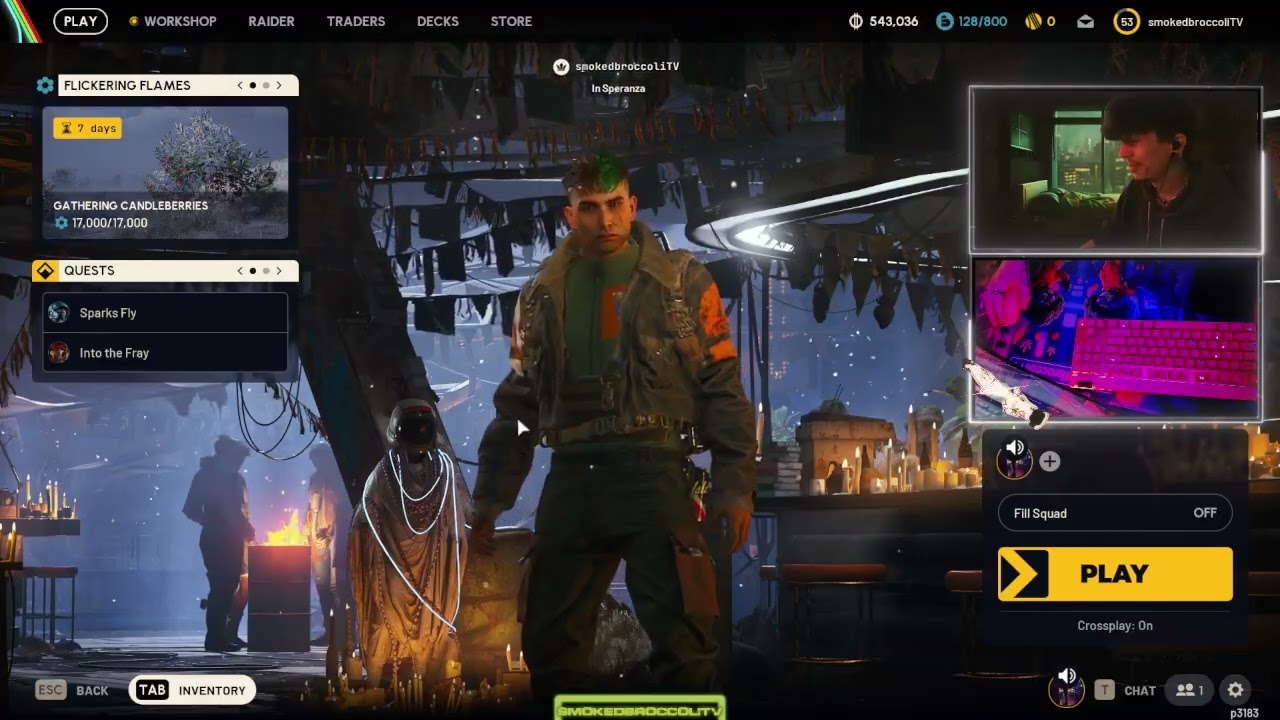Image resolution: width=1280 pixels, height=720 pixels.
Task: Open the text CHAT button
Action: click(x=1125, y=690)
